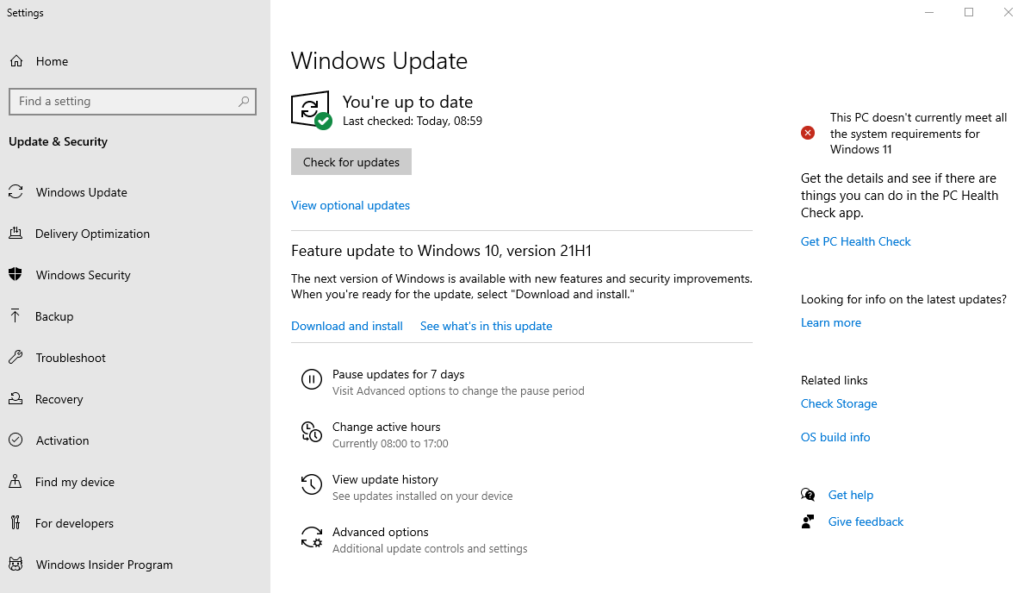Image resolution: width=1024 pixels, height=593 pixels.
Task: Click 'Last checked: Today, 08:59' text
Action: (412, 121)
